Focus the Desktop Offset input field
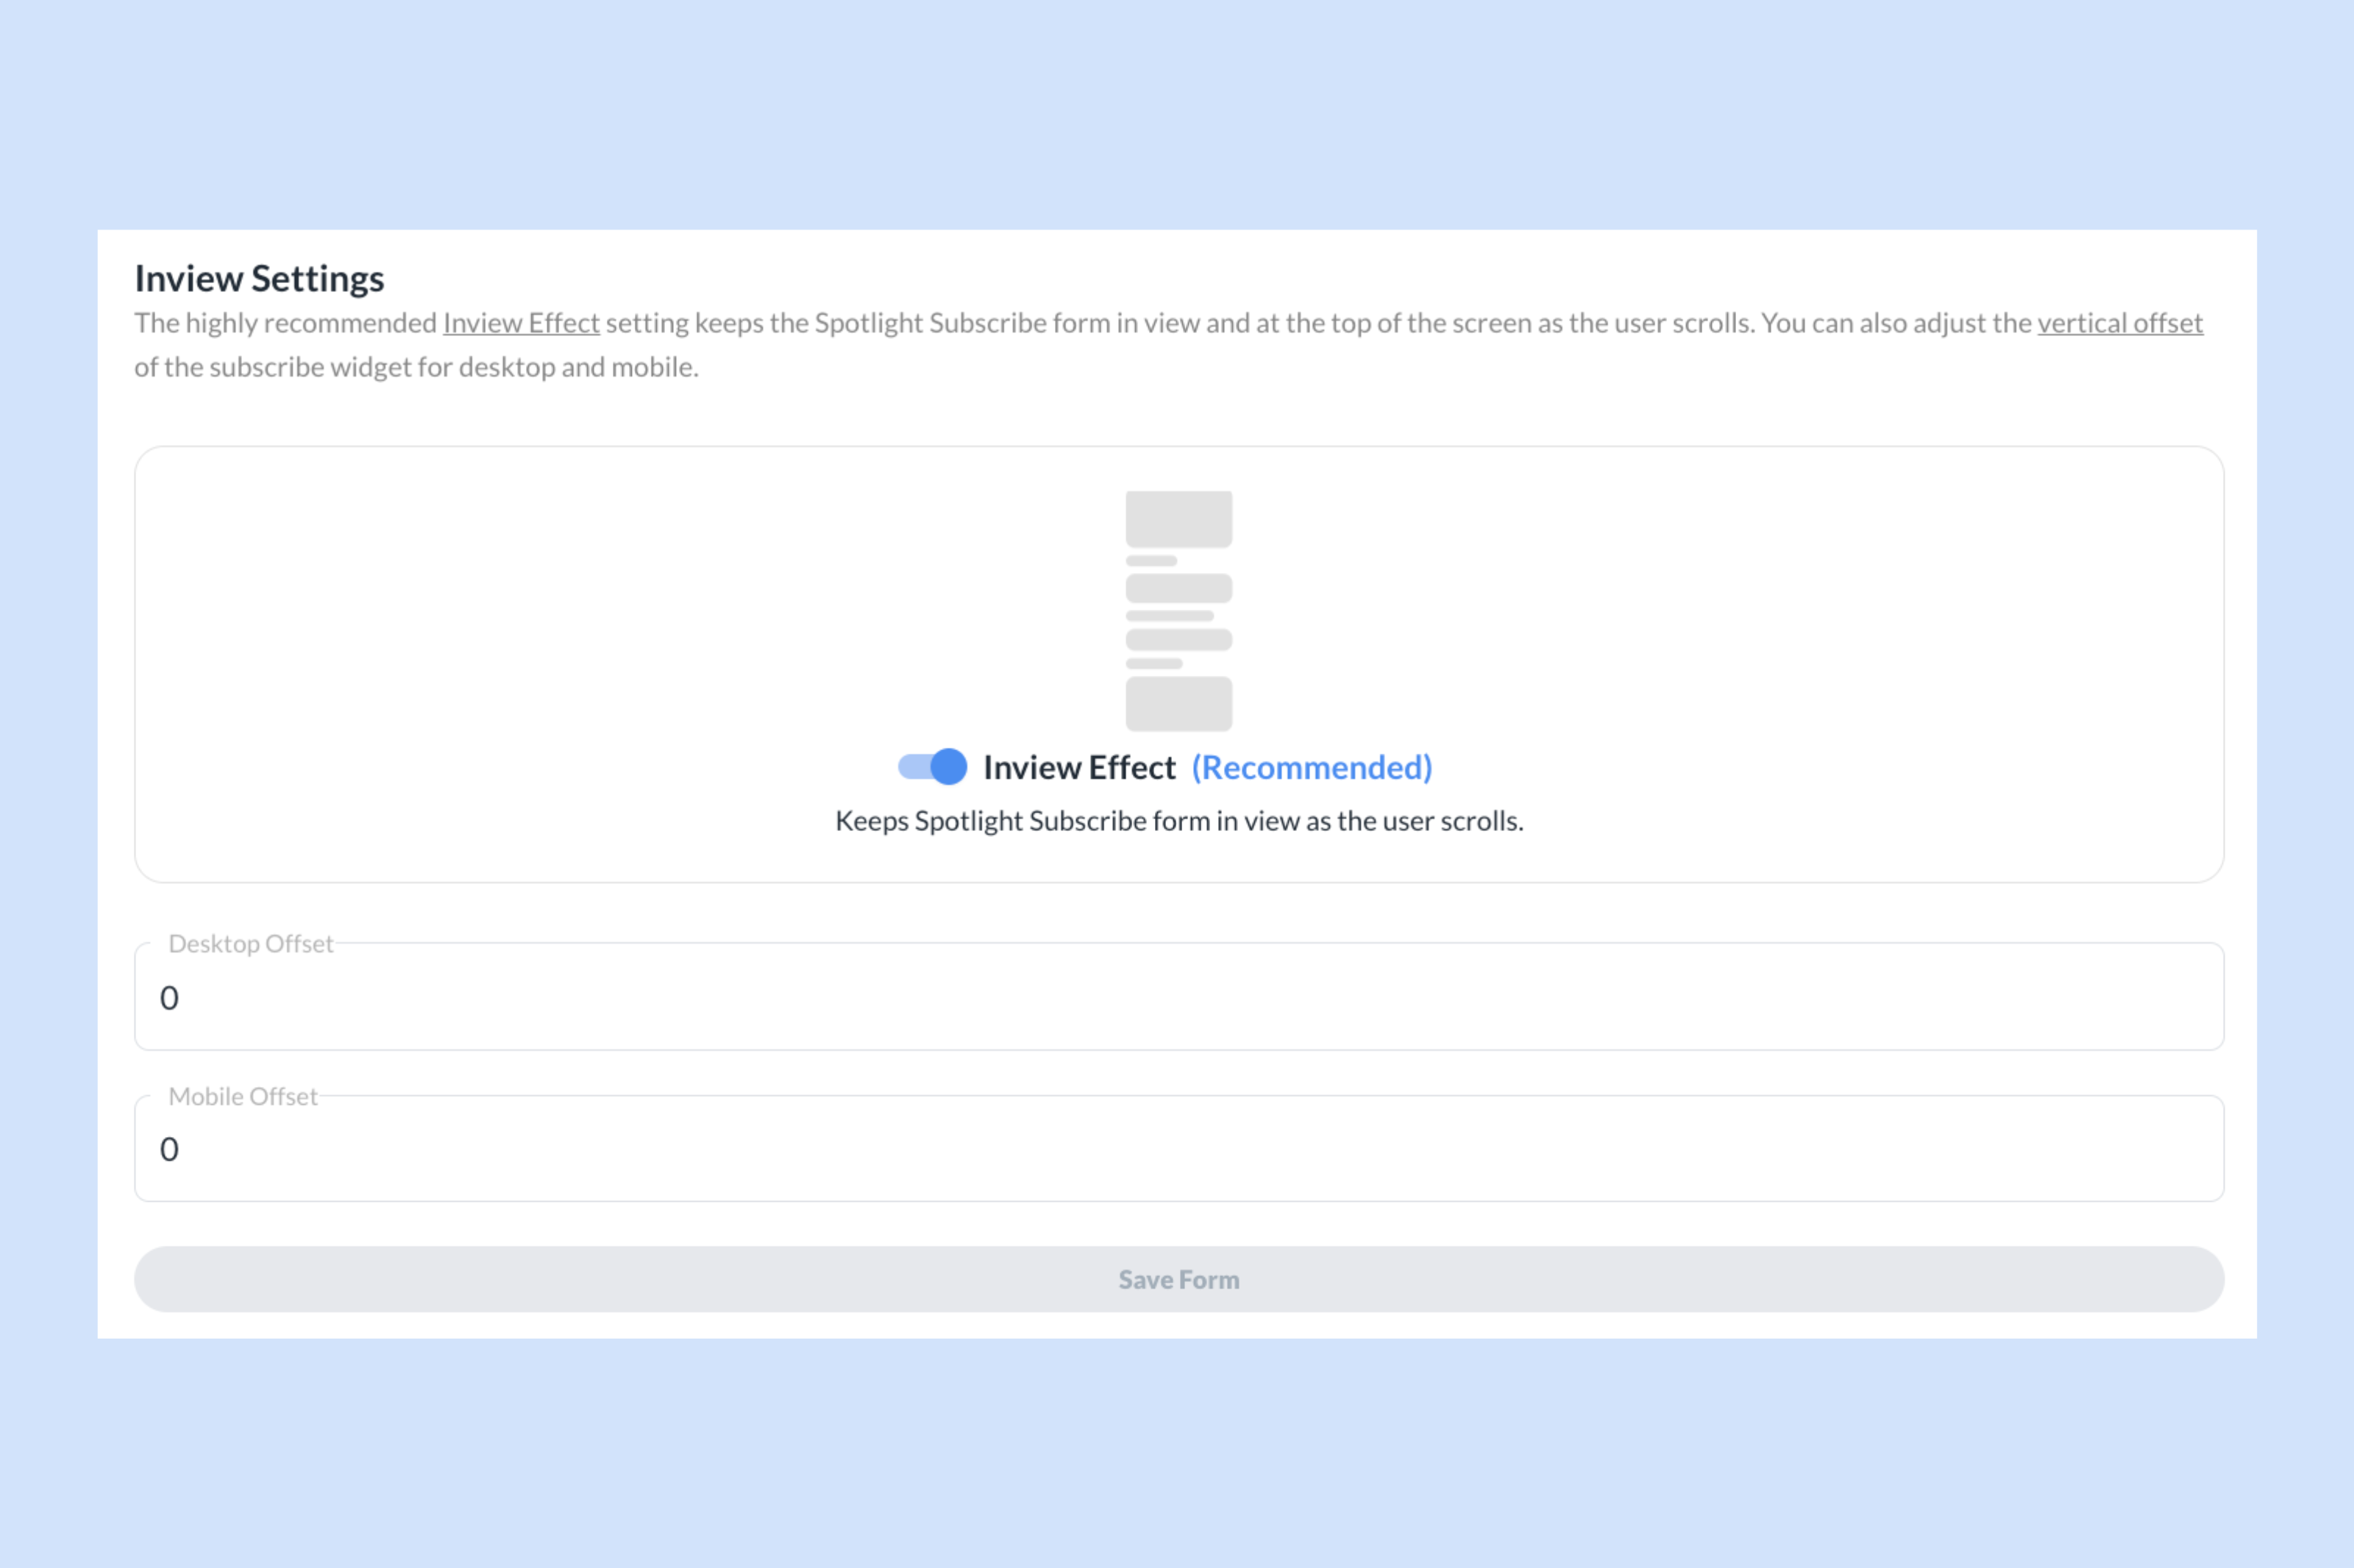2354x1568 pixels. (1179, 996)
